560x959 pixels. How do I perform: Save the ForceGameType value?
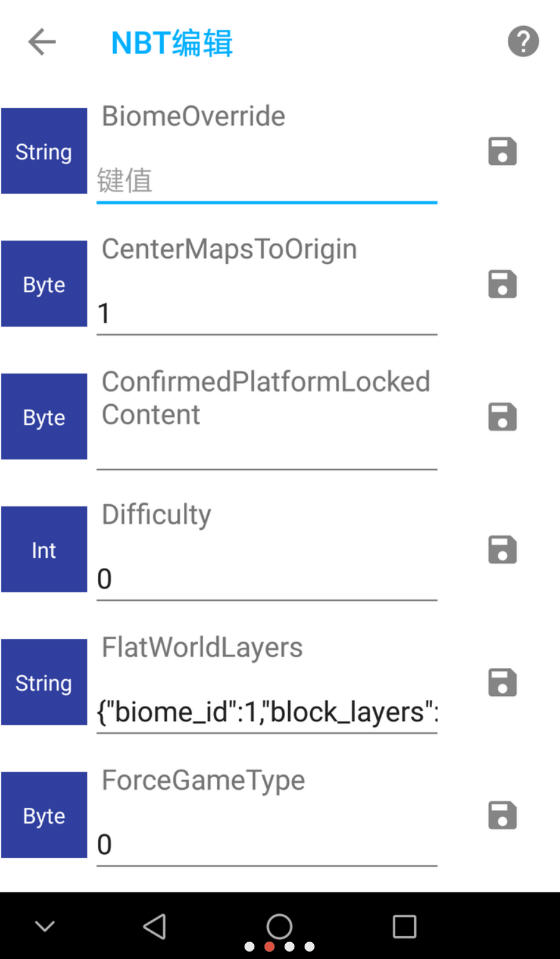503,815
